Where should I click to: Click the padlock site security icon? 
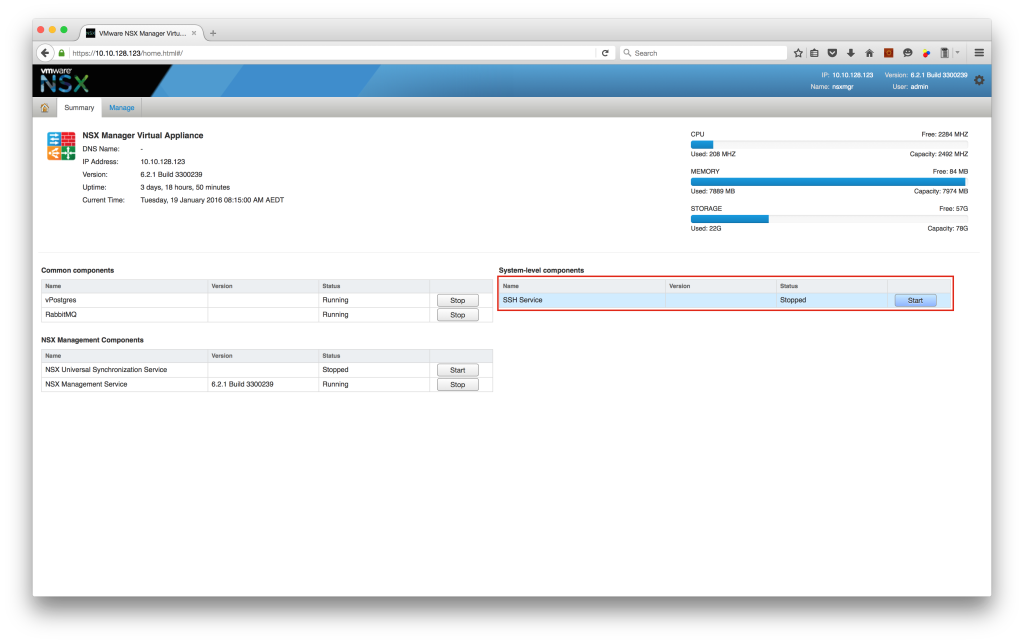tap(61, 53)
